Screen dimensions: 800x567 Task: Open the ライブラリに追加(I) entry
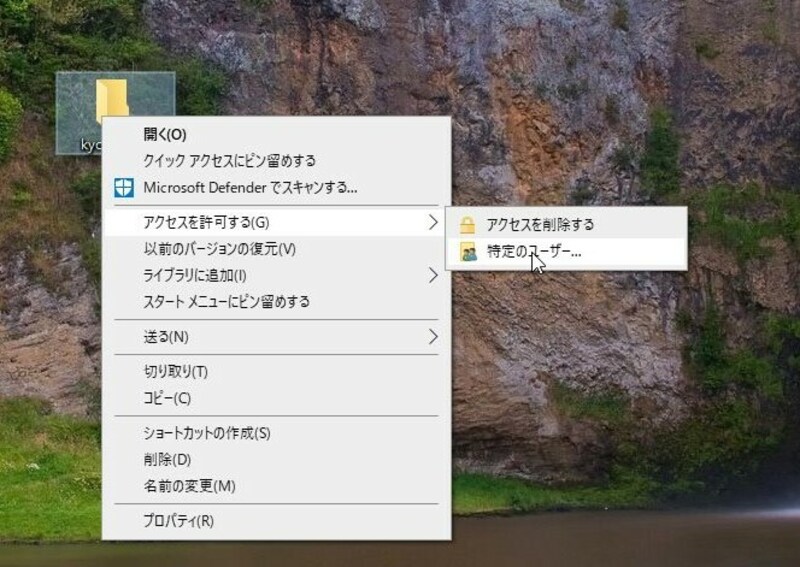click(277, 275)
